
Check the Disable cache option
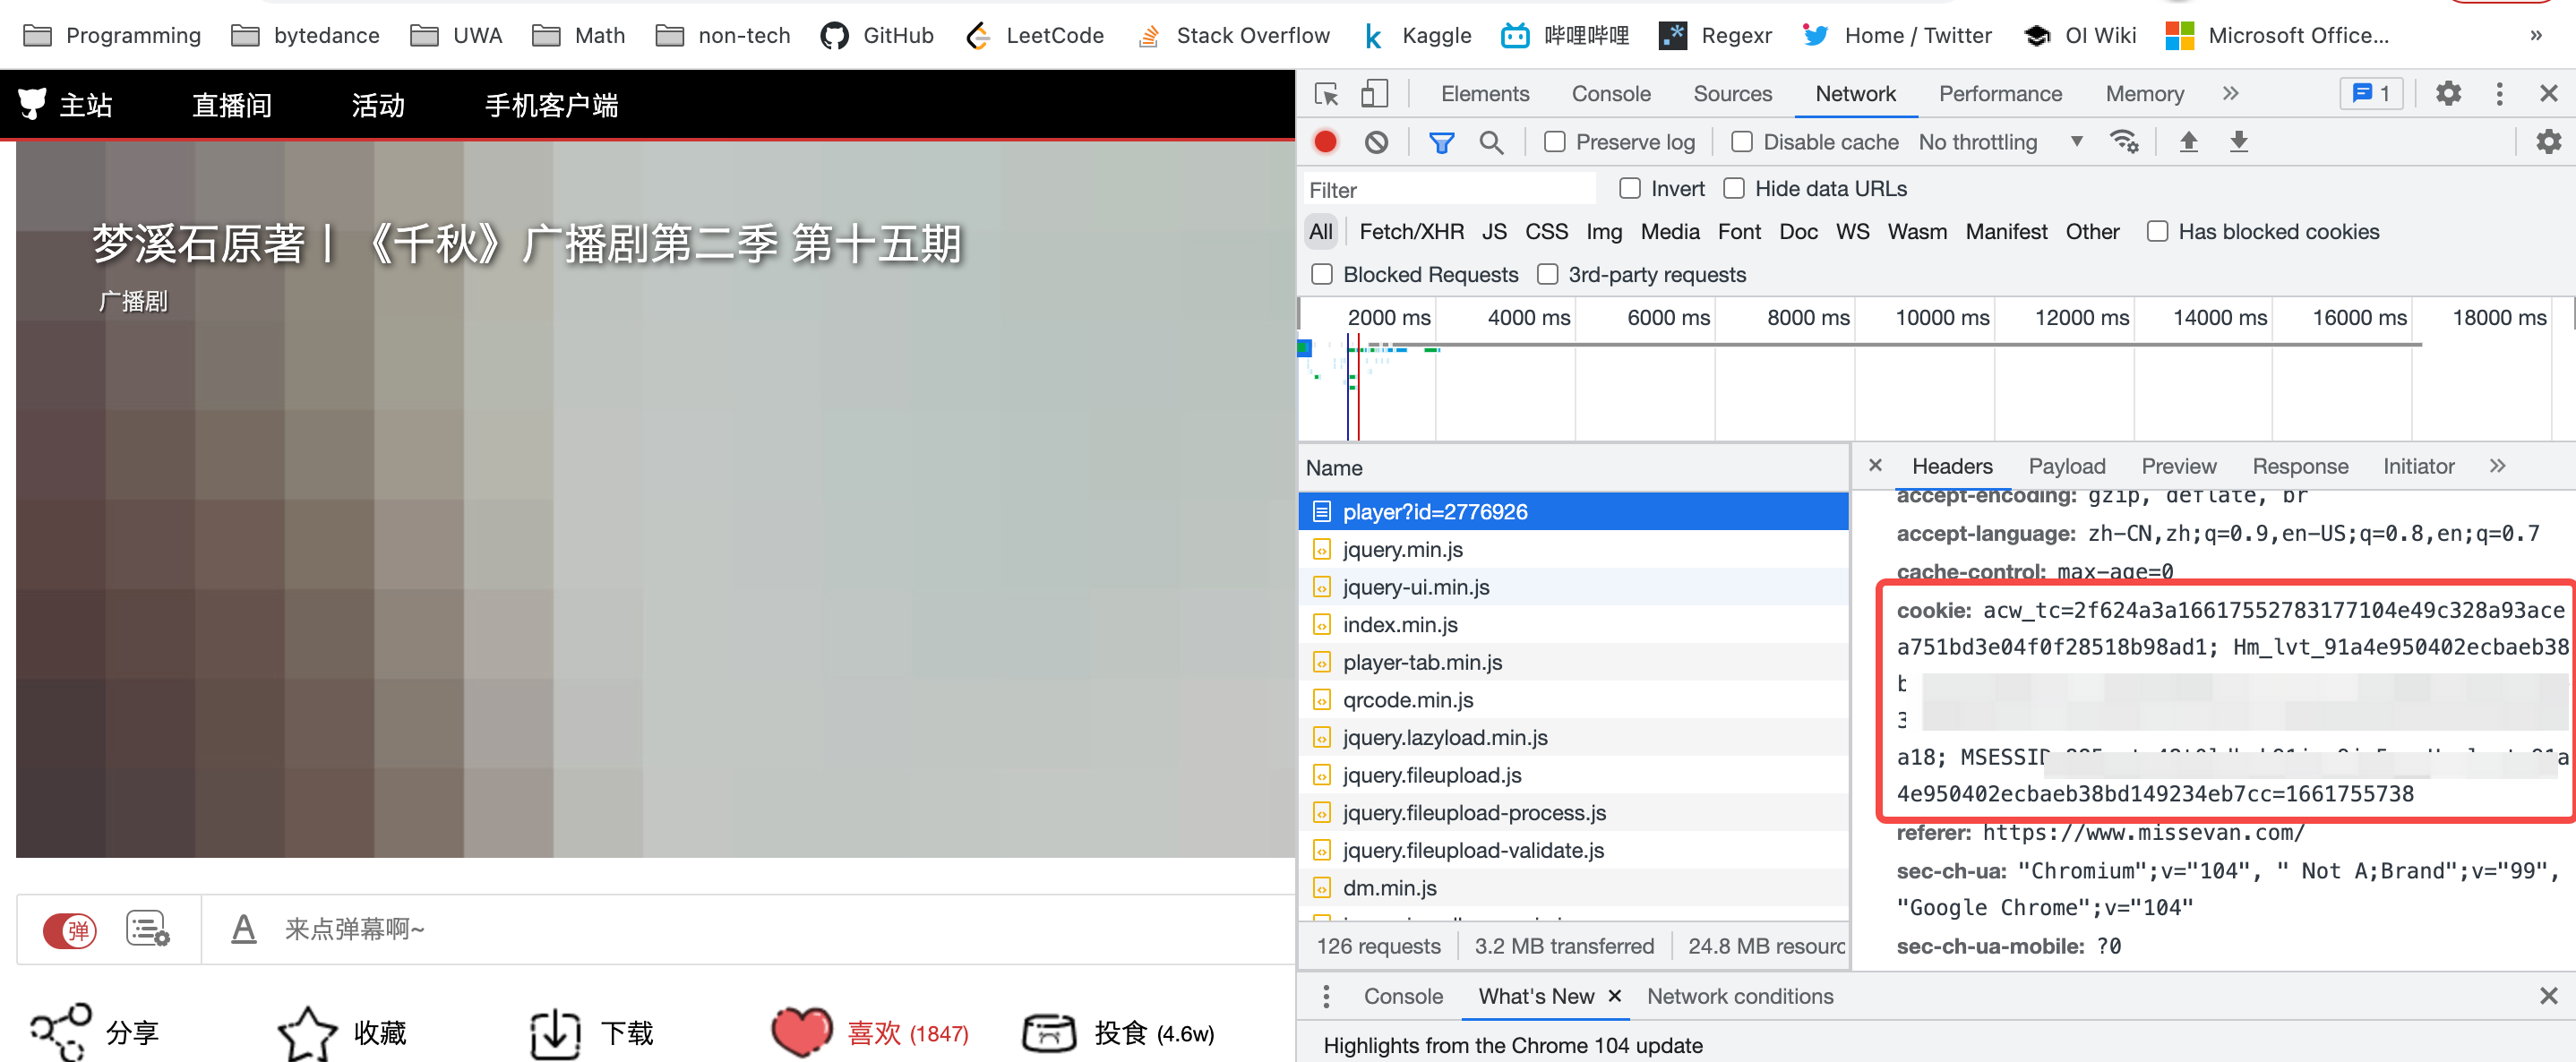[1741, 142]
